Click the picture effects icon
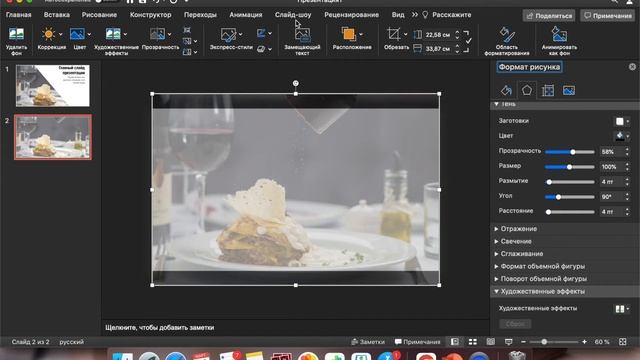The height and width of the screenshot is (360, 640). [x=261, y=49]
